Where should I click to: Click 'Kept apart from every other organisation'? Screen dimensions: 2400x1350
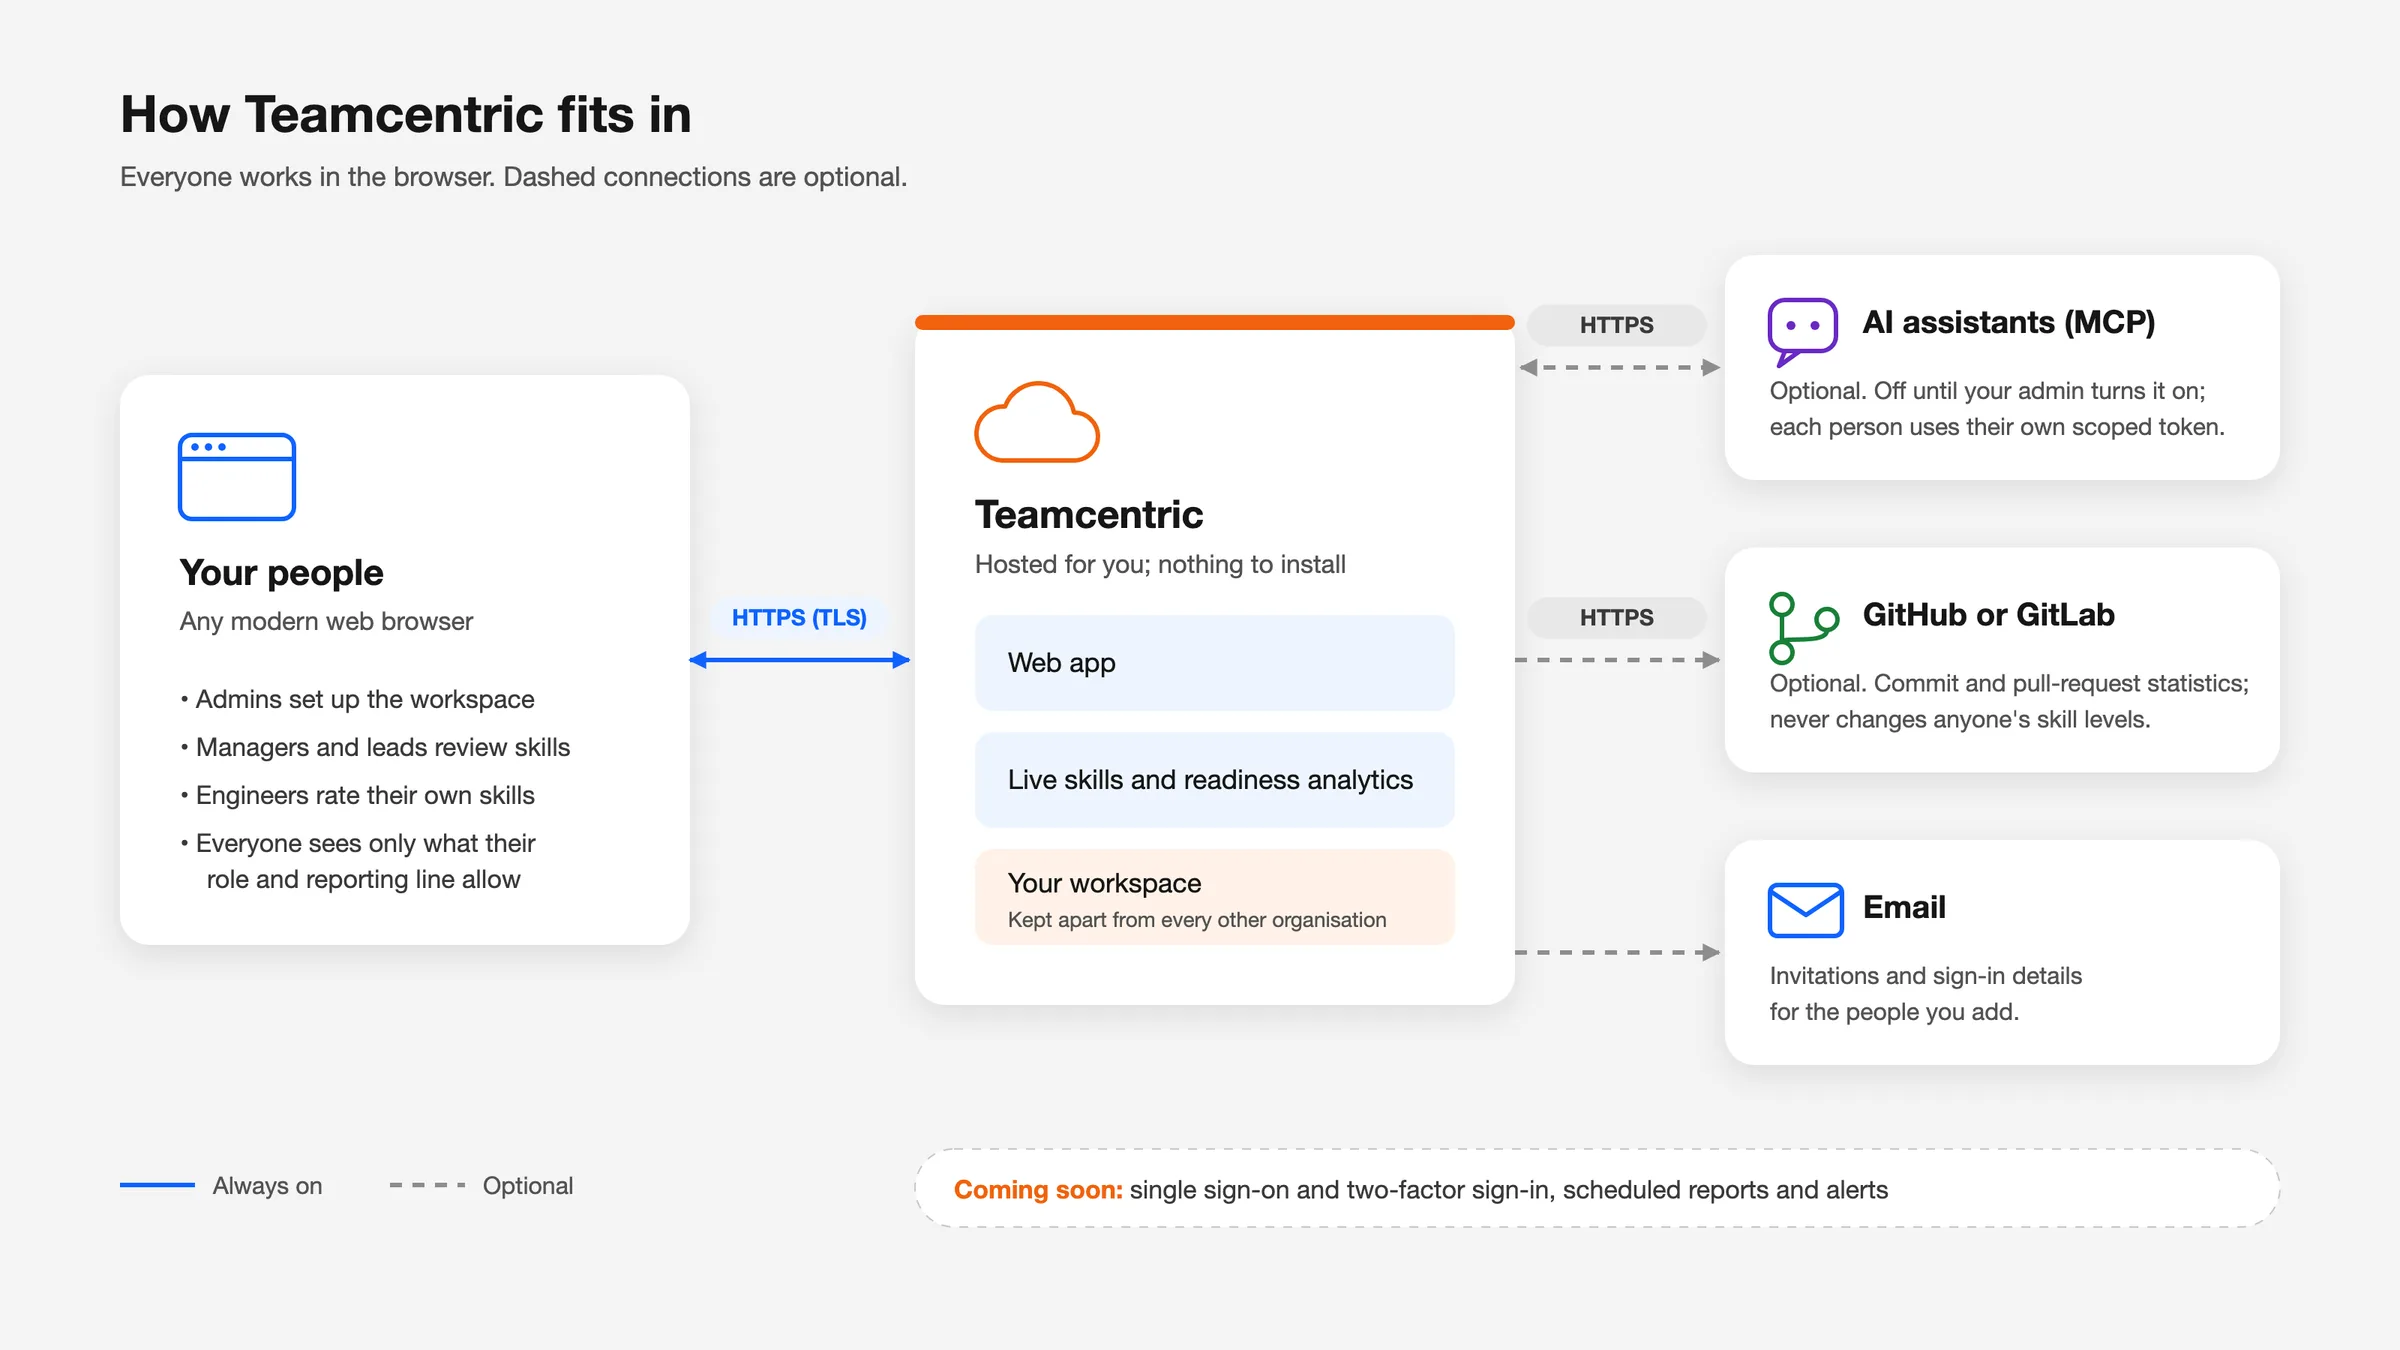1197,920
